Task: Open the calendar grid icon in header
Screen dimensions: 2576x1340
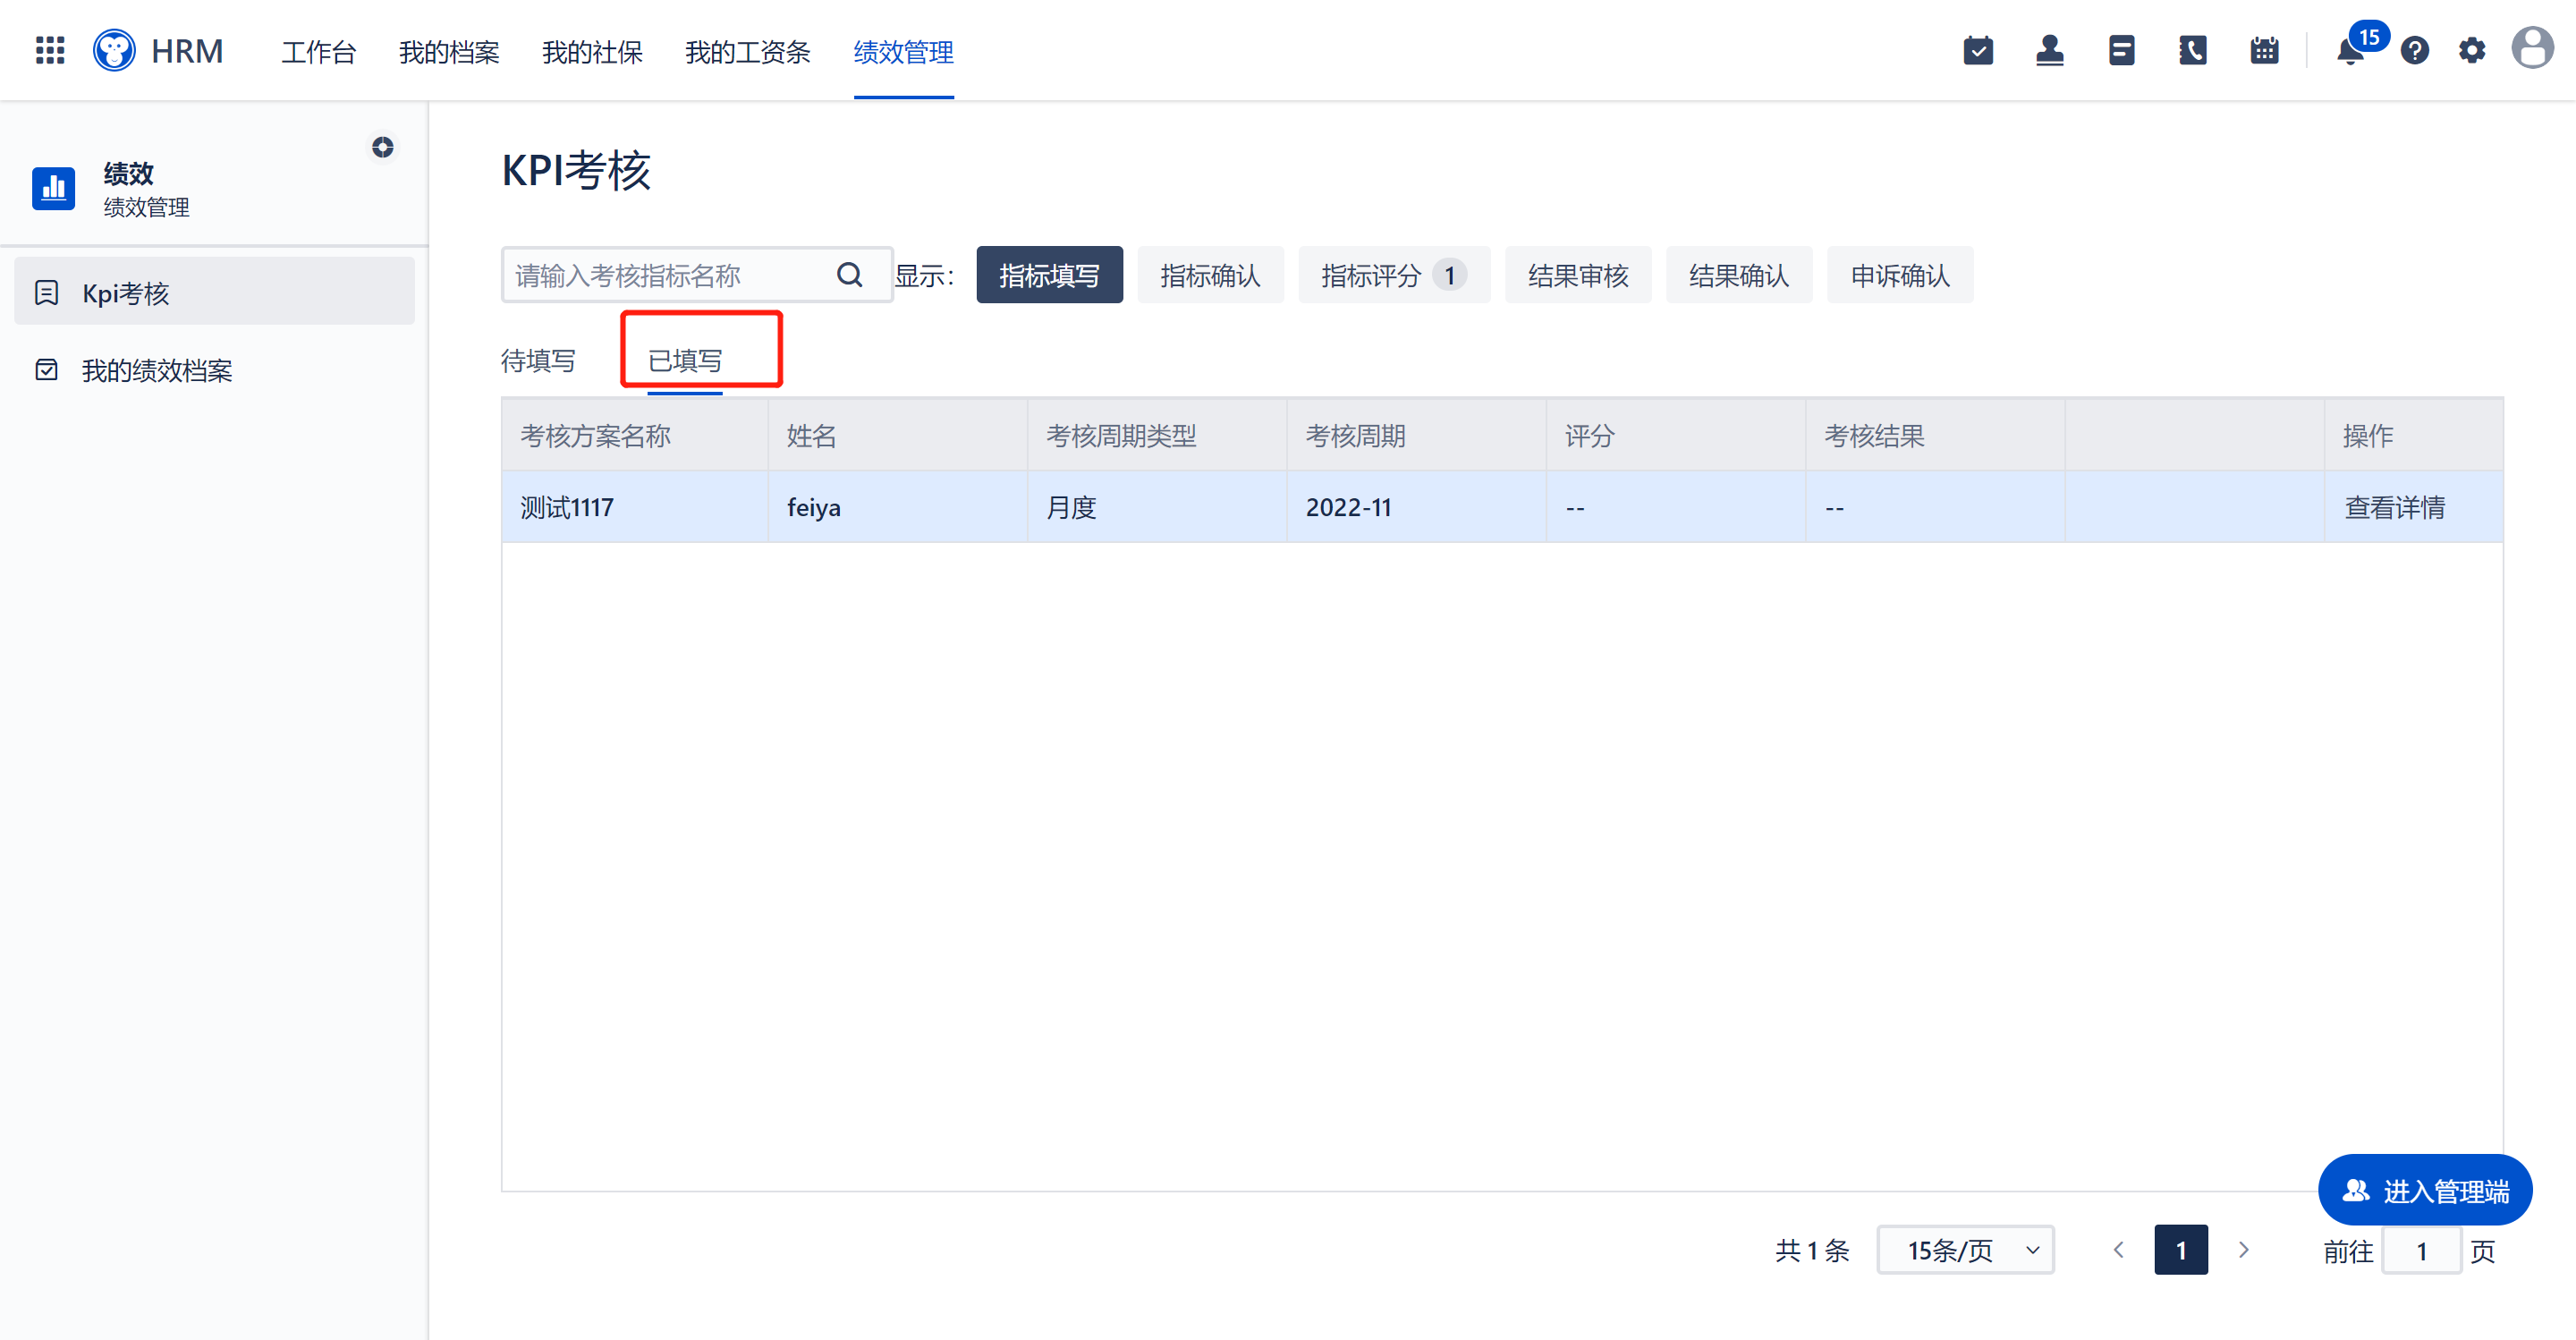Action: tap(2265, 50)
